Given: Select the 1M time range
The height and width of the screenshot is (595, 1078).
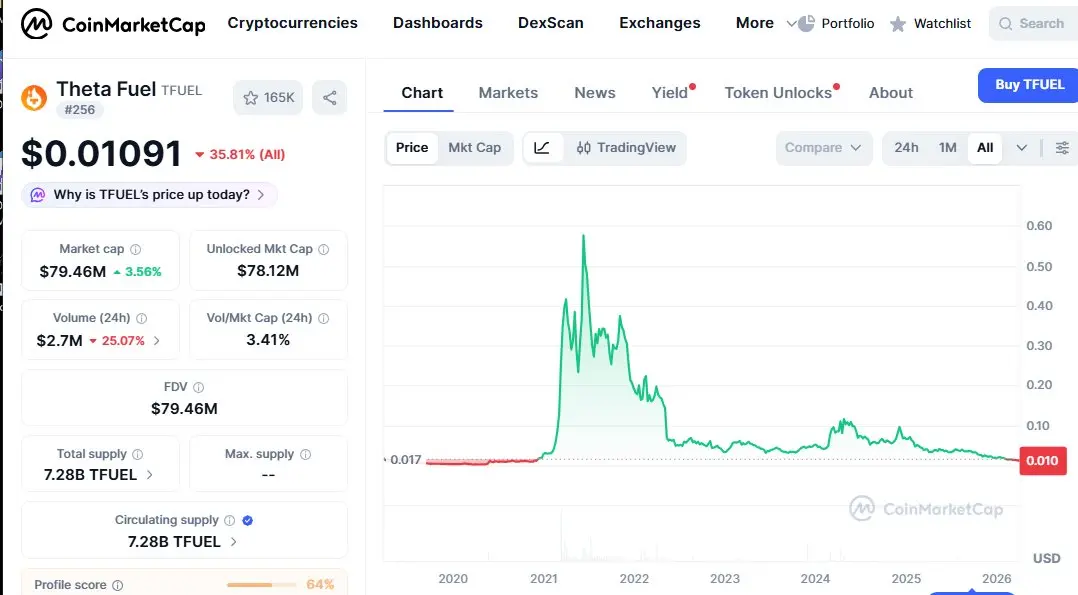Looking at the screenshot, I should (x=947, y=148).
